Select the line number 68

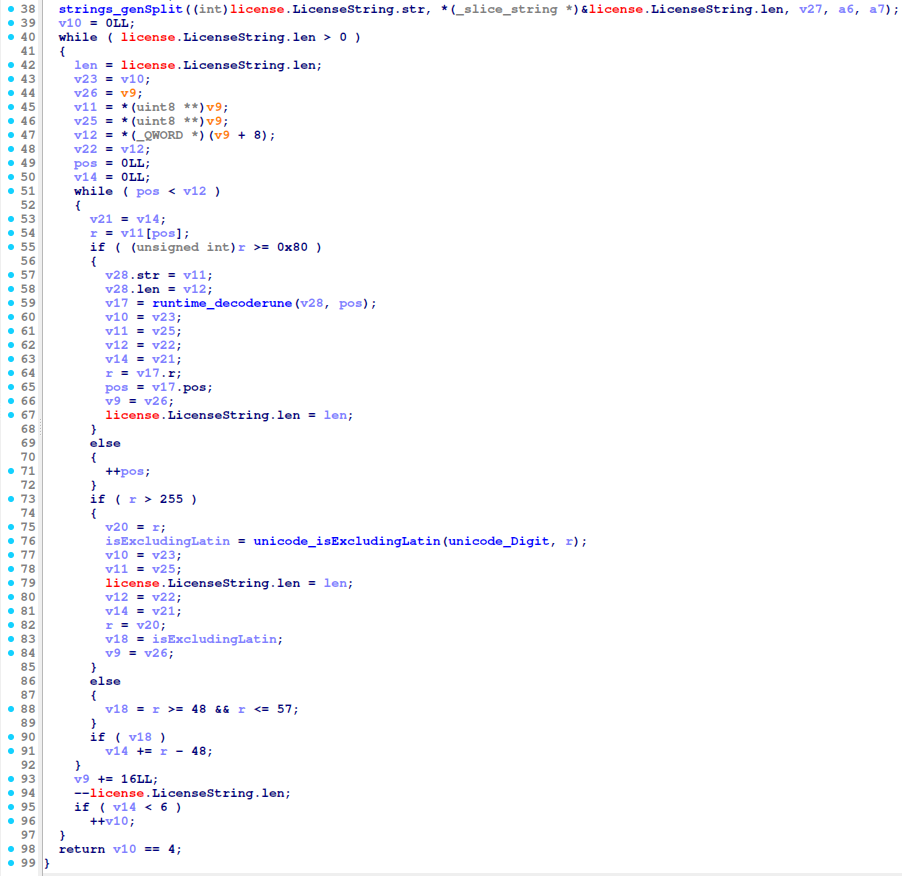[x=28, y=429]
